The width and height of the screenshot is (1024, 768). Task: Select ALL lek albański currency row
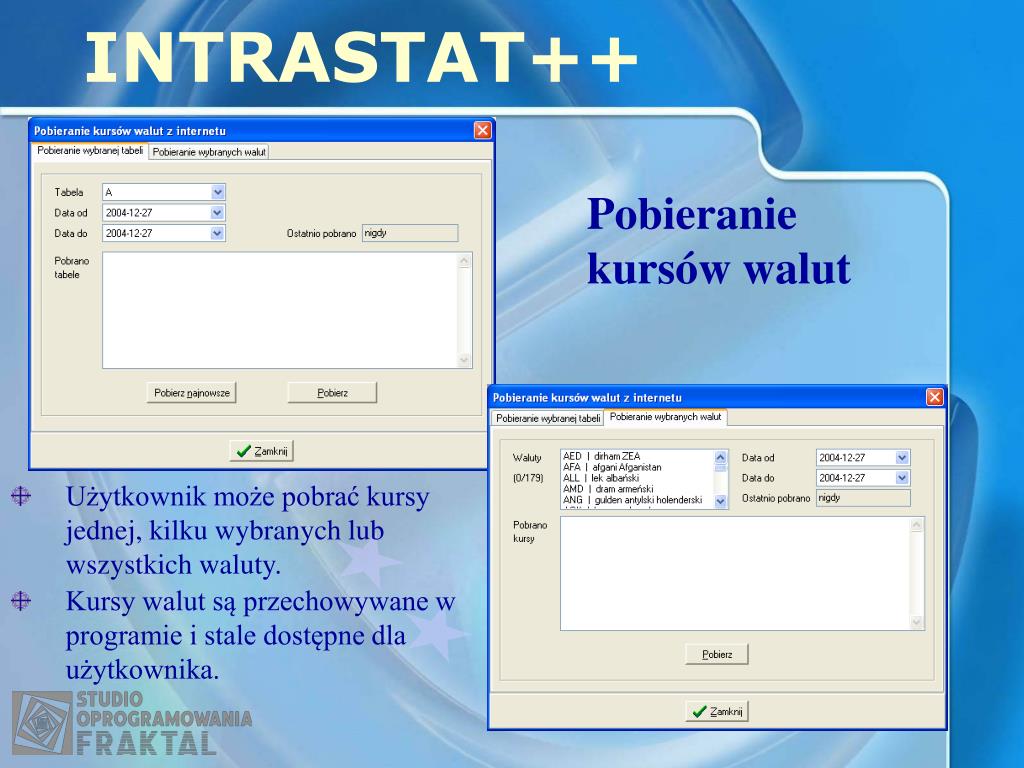637,478
